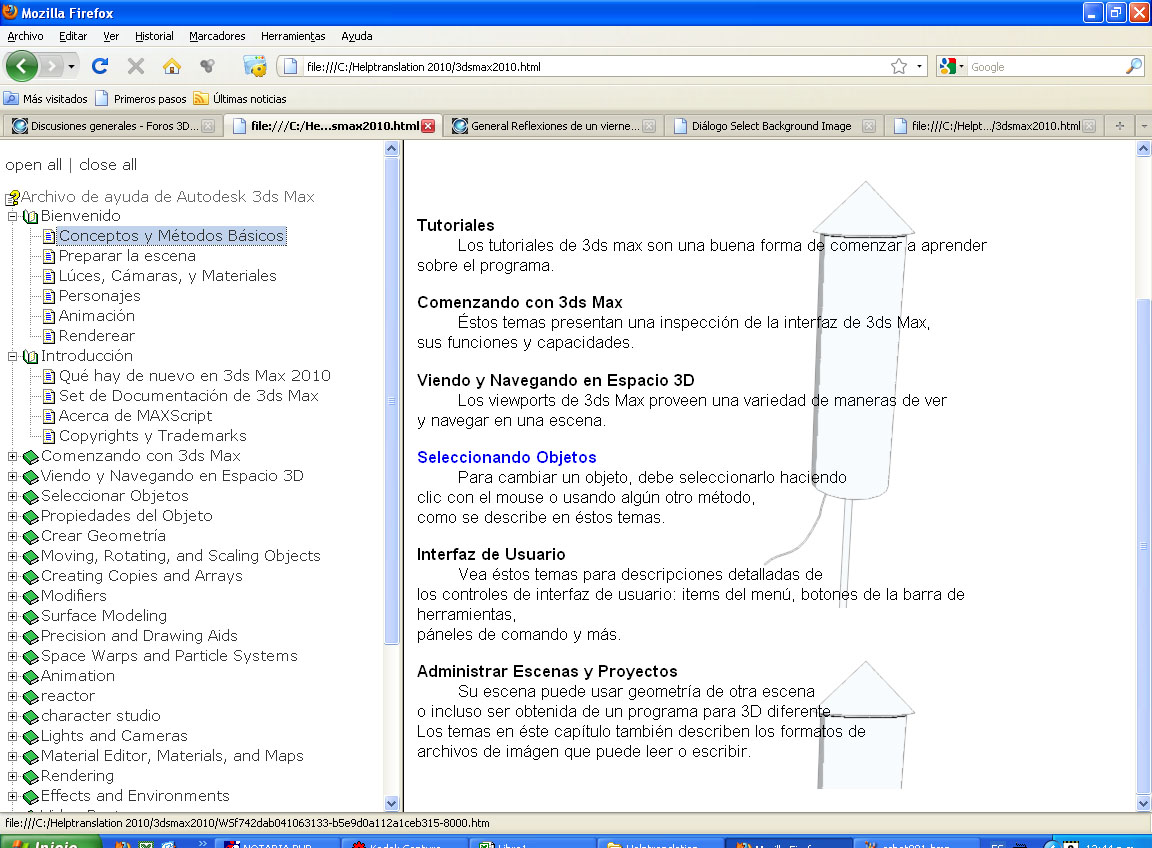1152x848 pixels.
Task: Follow the Seleccionando Objetos link
Action: [x=506, y=457]
